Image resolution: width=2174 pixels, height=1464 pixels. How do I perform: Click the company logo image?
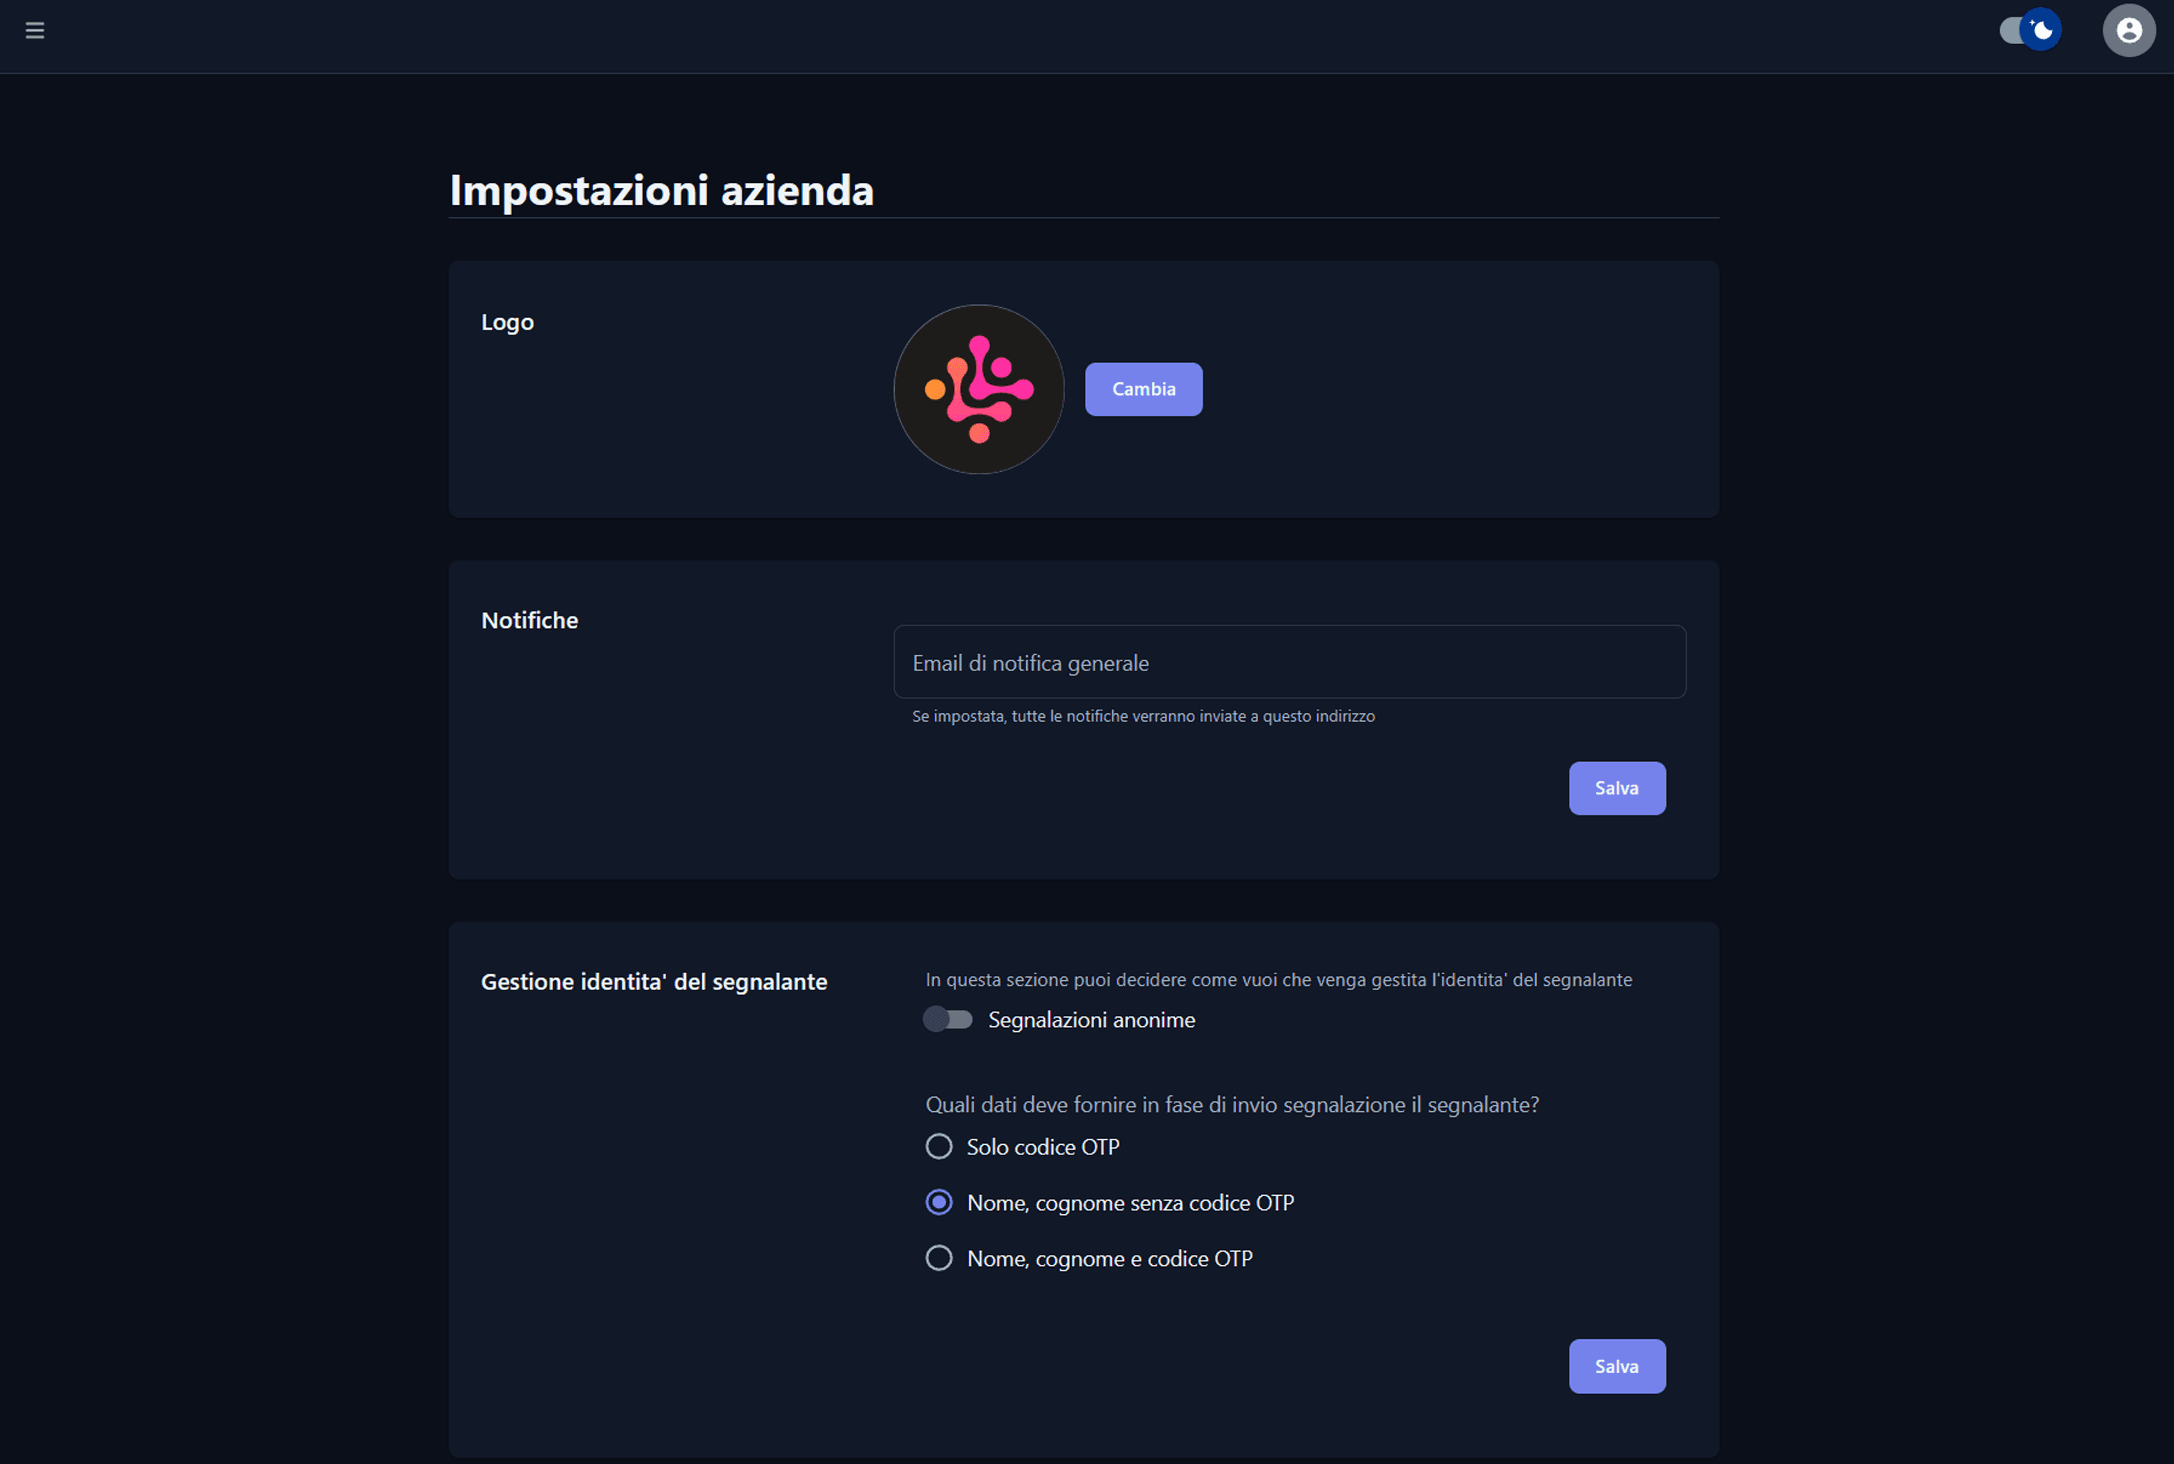979,389
